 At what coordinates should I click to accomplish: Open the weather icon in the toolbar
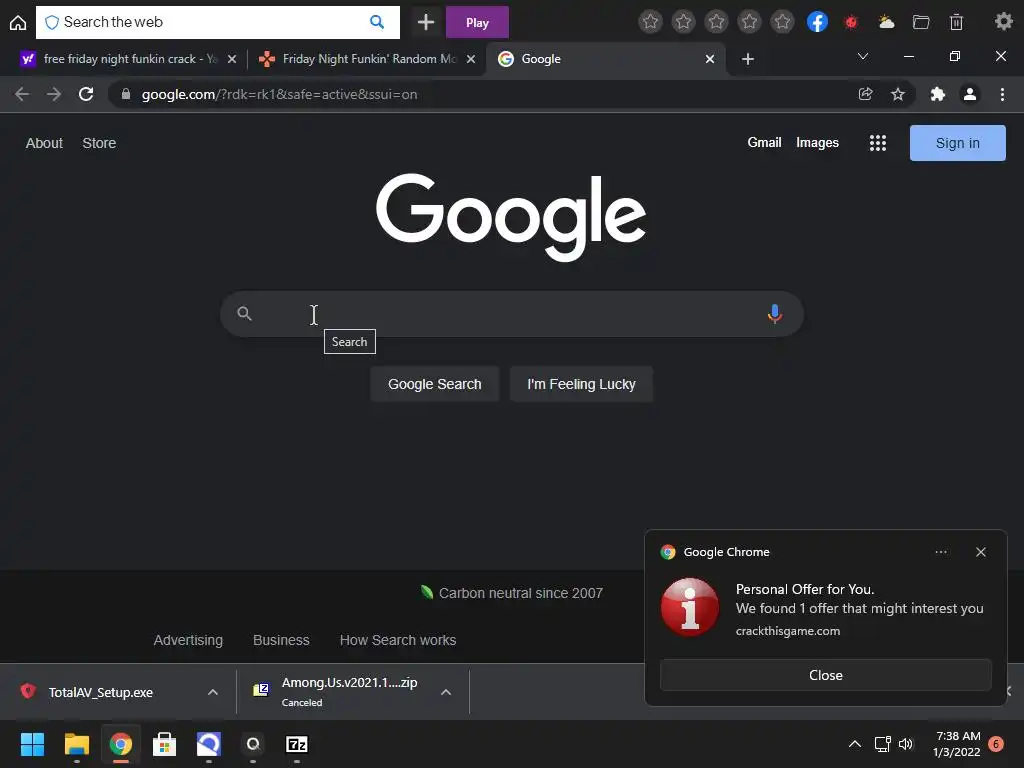pyautogui.click(x=886, y=22)
